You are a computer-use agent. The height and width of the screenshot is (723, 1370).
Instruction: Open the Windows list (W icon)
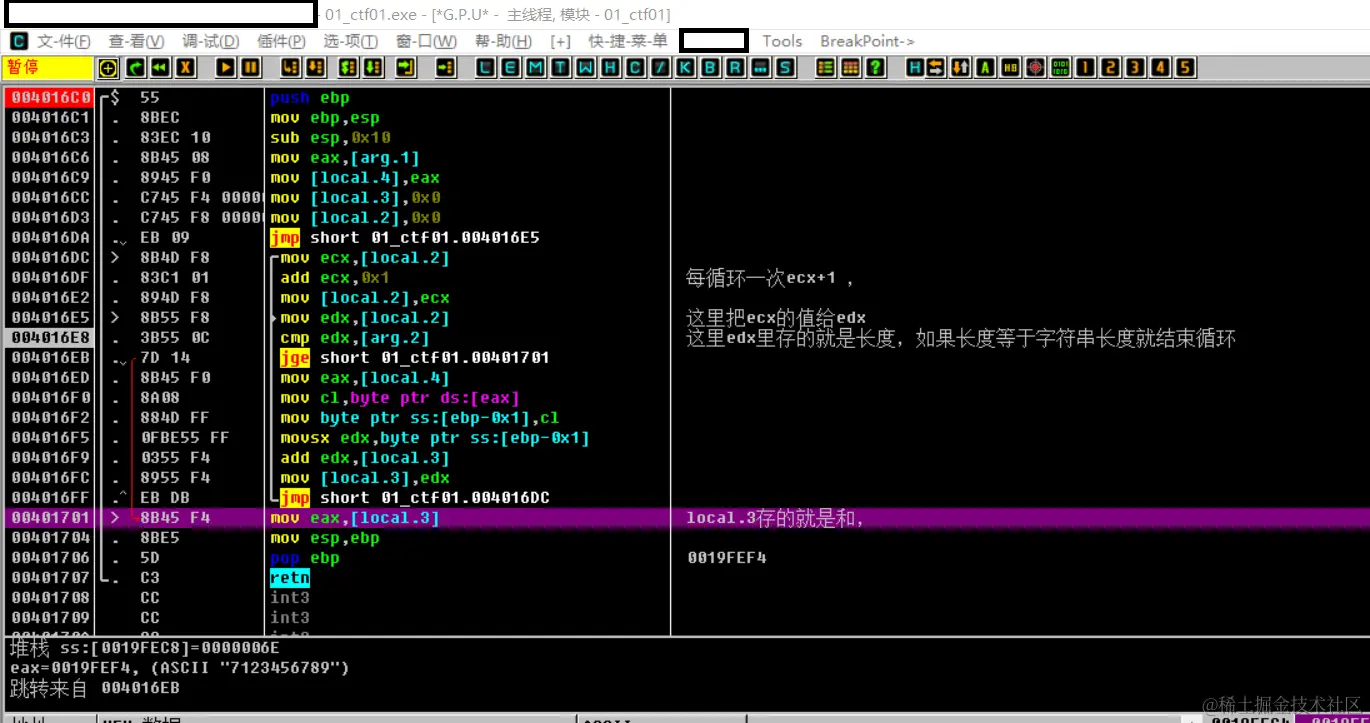point(586,68)
